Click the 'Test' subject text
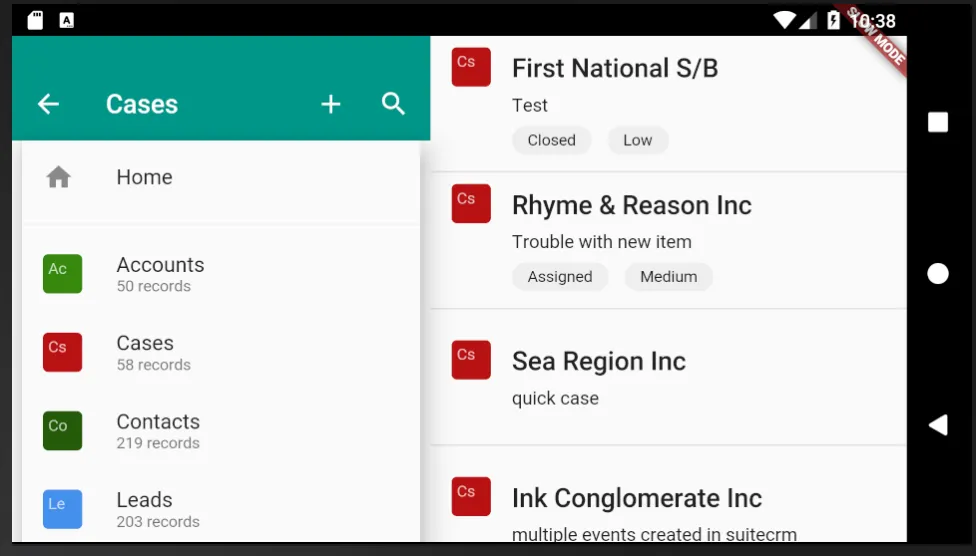Image resolution: width=976 pixels, height=556 pixels. tap(530, 105)
